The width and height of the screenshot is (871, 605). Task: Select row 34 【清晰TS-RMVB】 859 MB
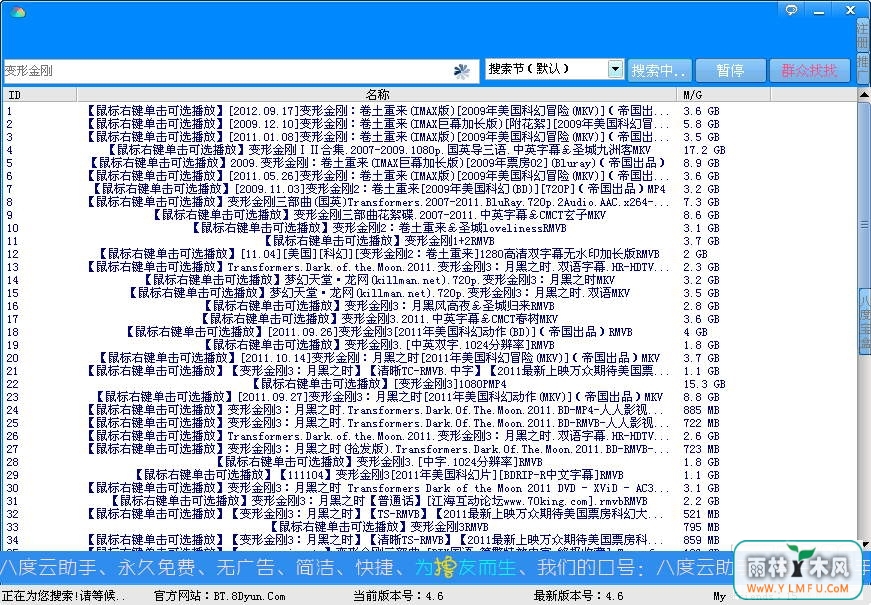430,540
